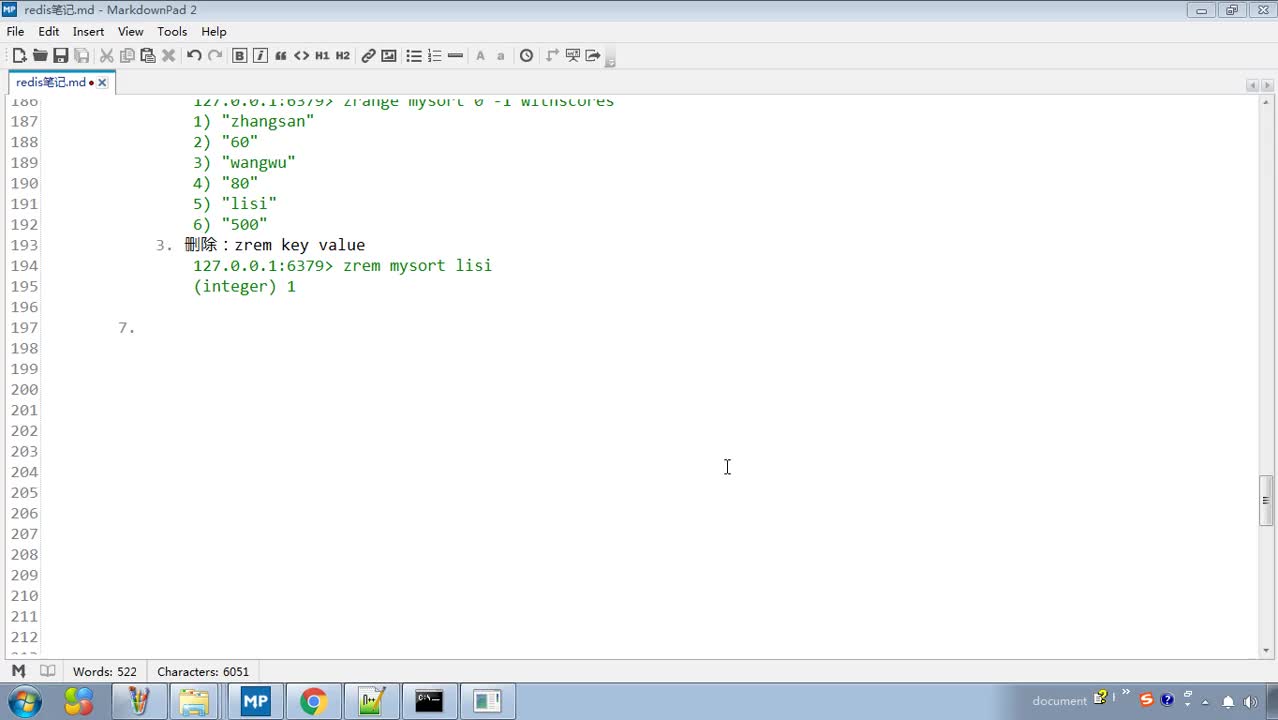1278x720 pixels.
Task: Apply Heading 1 style
Action: [322, 56]
